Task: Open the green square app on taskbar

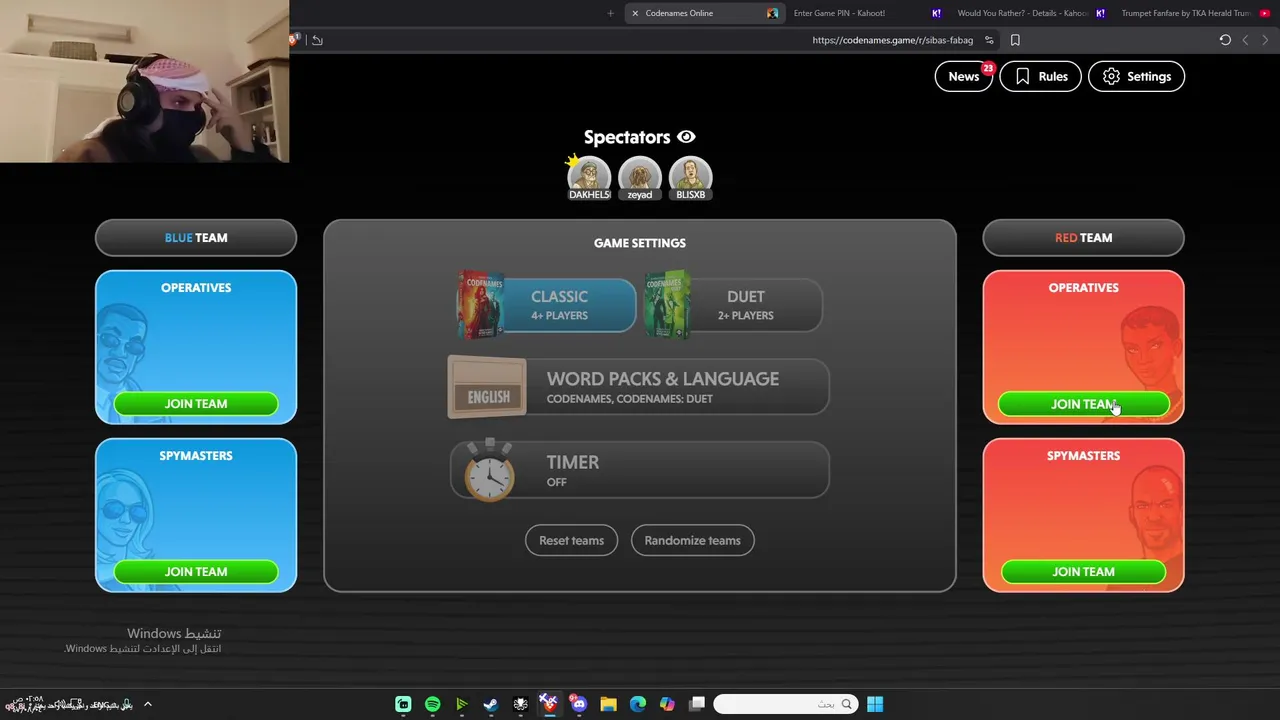Action: point(403,704)
